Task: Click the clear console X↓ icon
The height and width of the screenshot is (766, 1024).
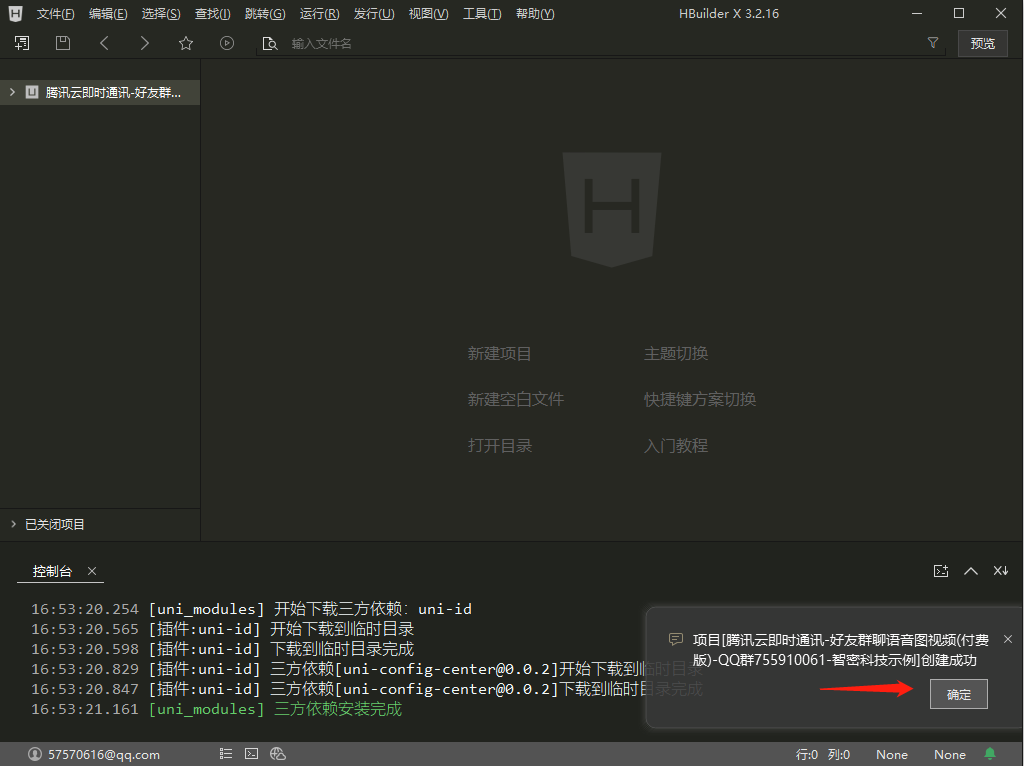Action: click(1000, 571)
